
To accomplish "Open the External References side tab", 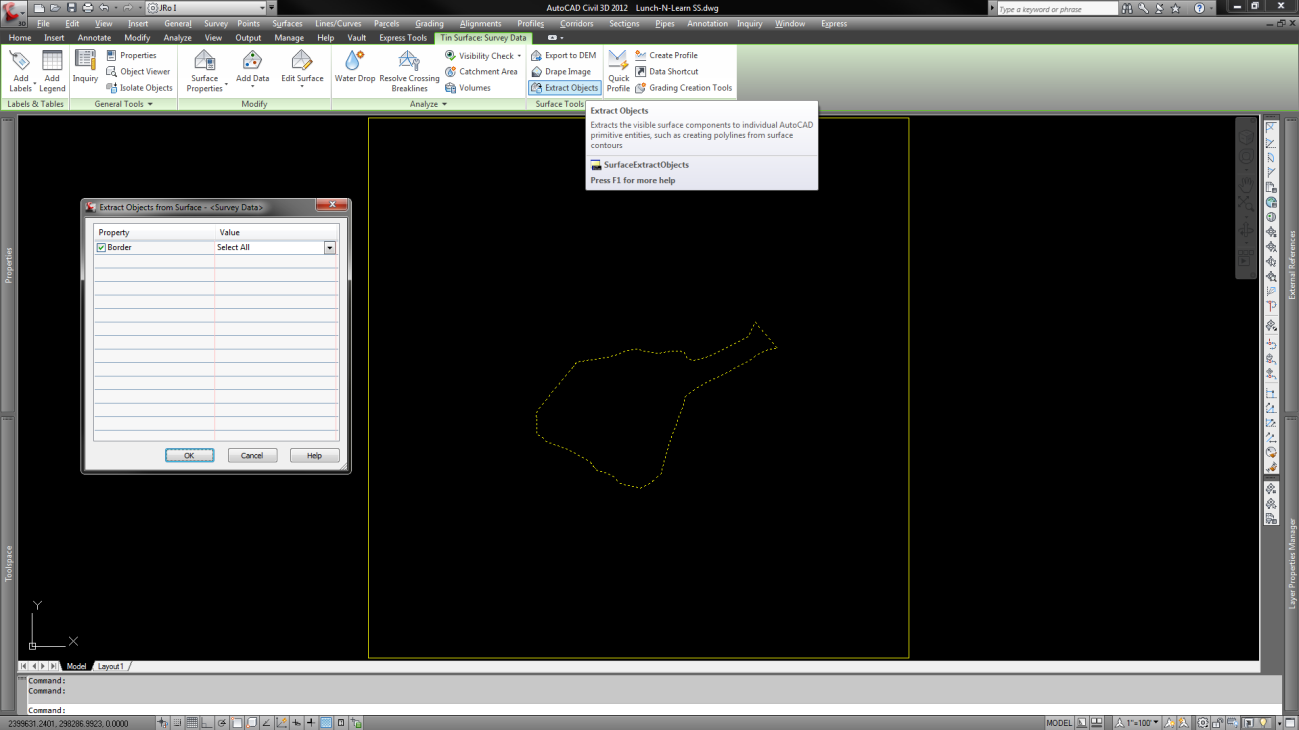I will point(1291,264).
